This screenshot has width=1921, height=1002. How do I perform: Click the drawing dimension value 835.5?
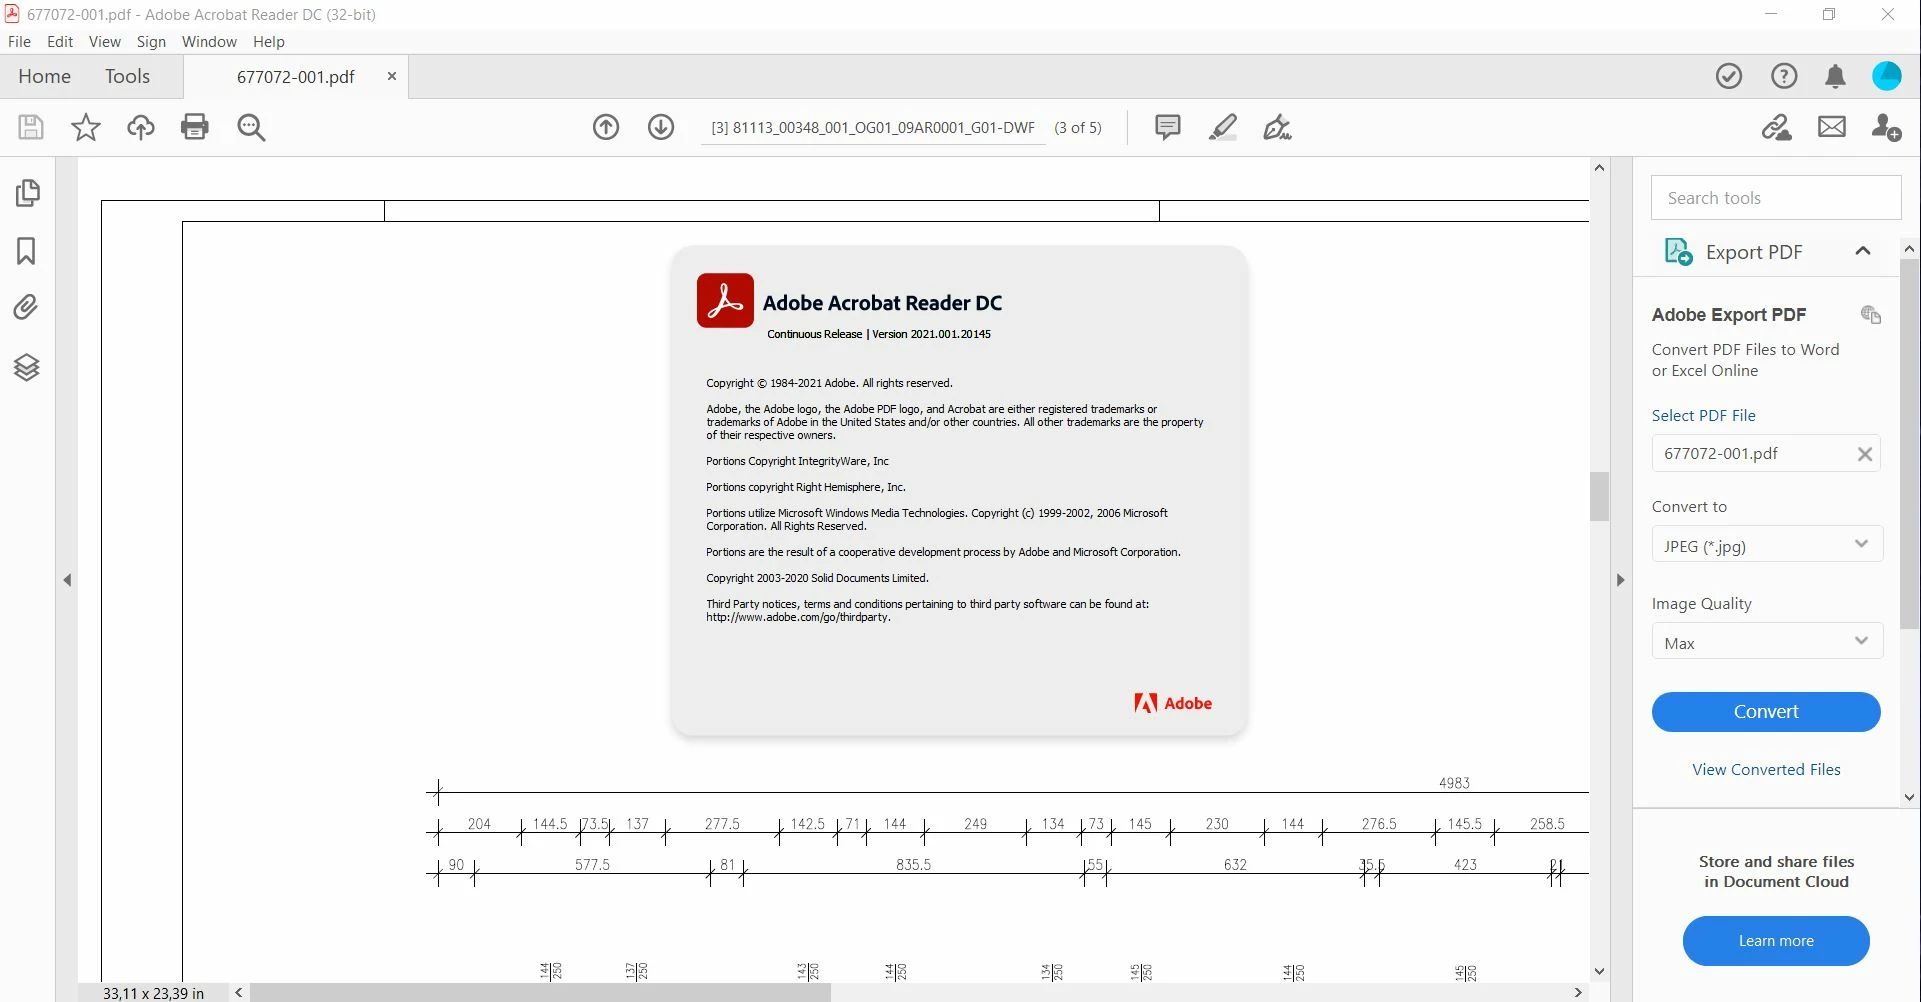pyautogui.click(x=913, y=864)
